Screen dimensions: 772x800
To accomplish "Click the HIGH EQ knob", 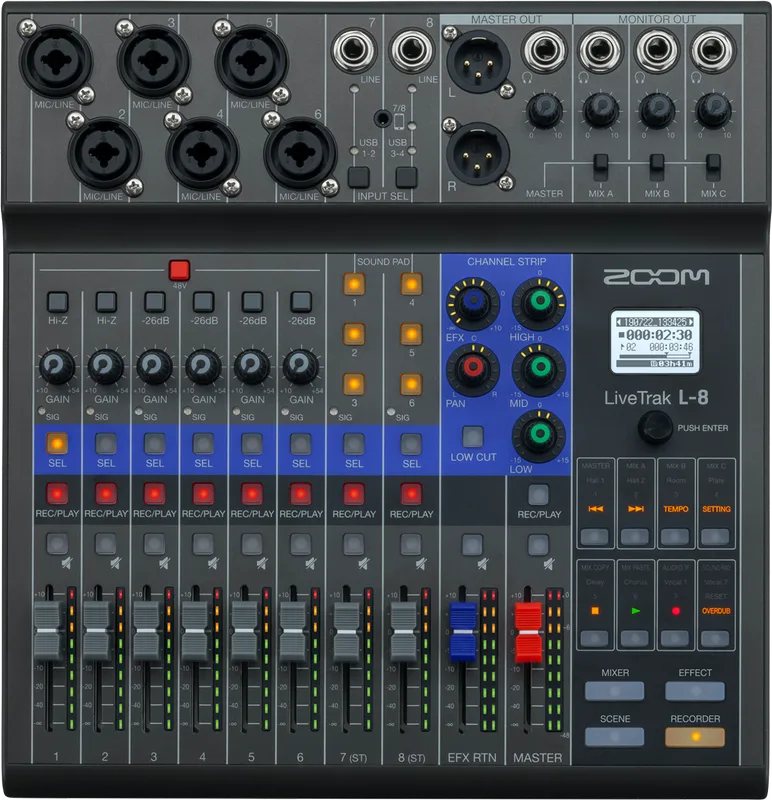I will point(539,302).
